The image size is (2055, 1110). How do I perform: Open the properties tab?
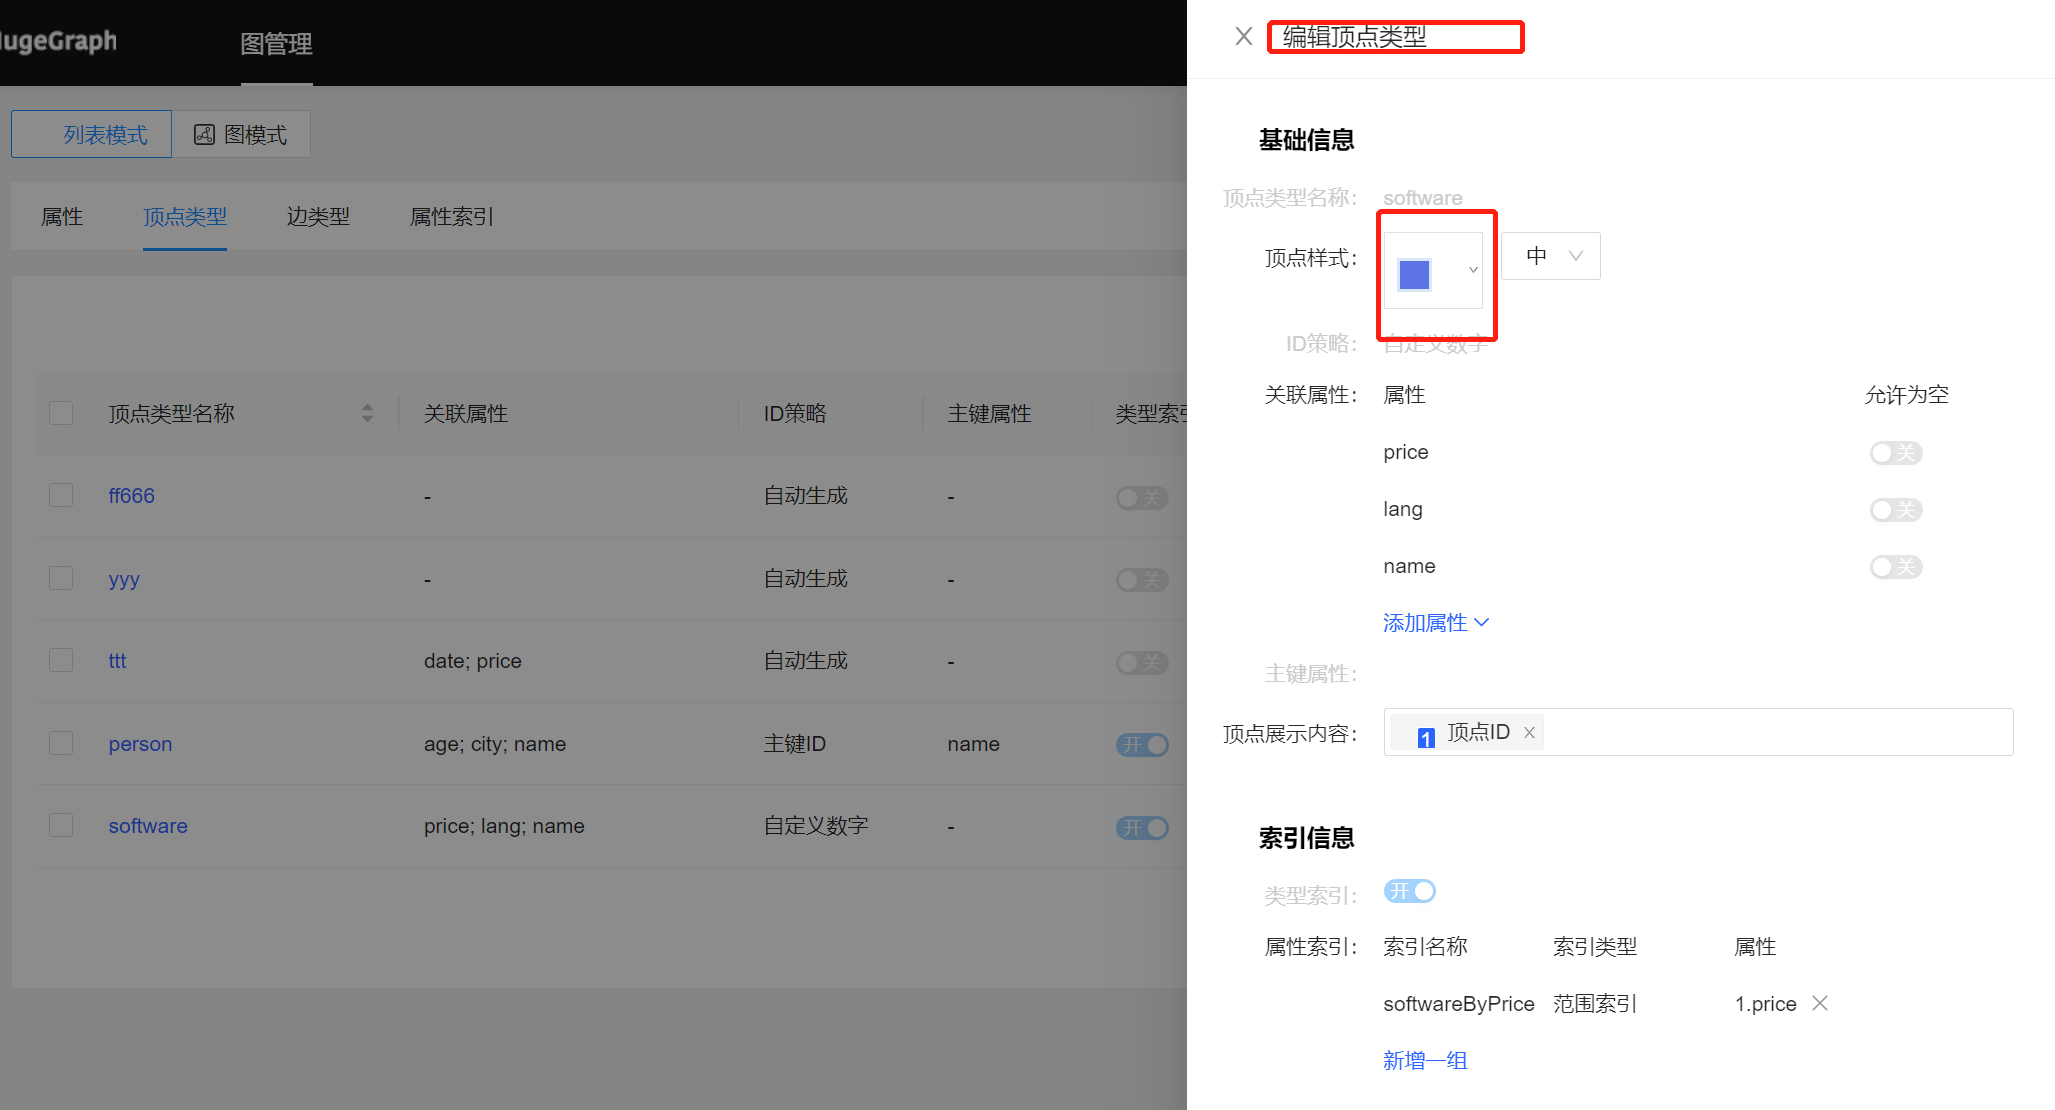tap(62, 217)
